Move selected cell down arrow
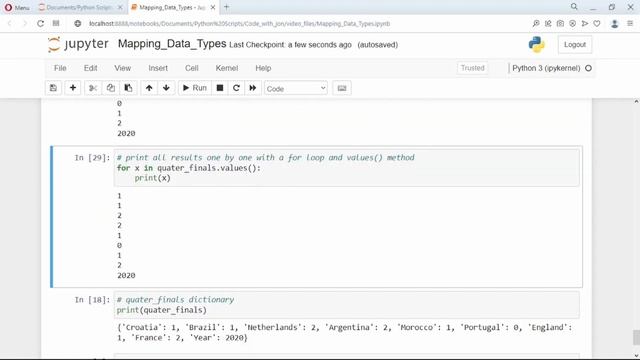Image resolution: width=640 pixels, height=360 pixels. (166, 88)
